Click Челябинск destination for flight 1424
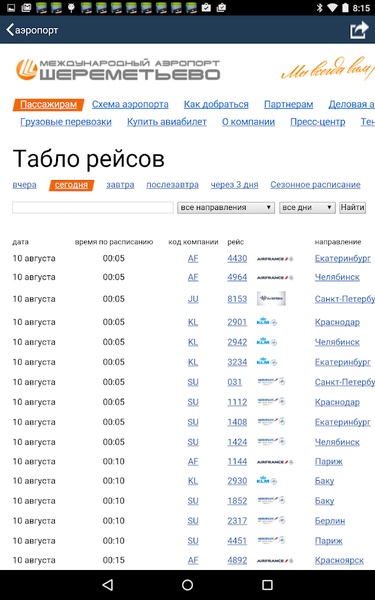 [337, 442]
